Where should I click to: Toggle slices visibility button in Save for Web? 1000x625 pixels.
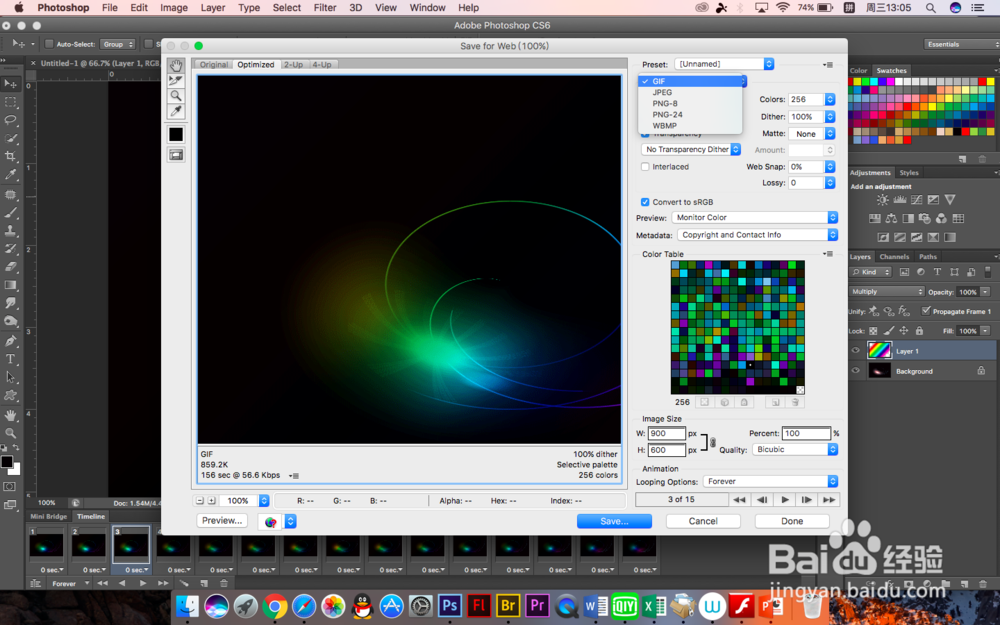coord(176,155)
